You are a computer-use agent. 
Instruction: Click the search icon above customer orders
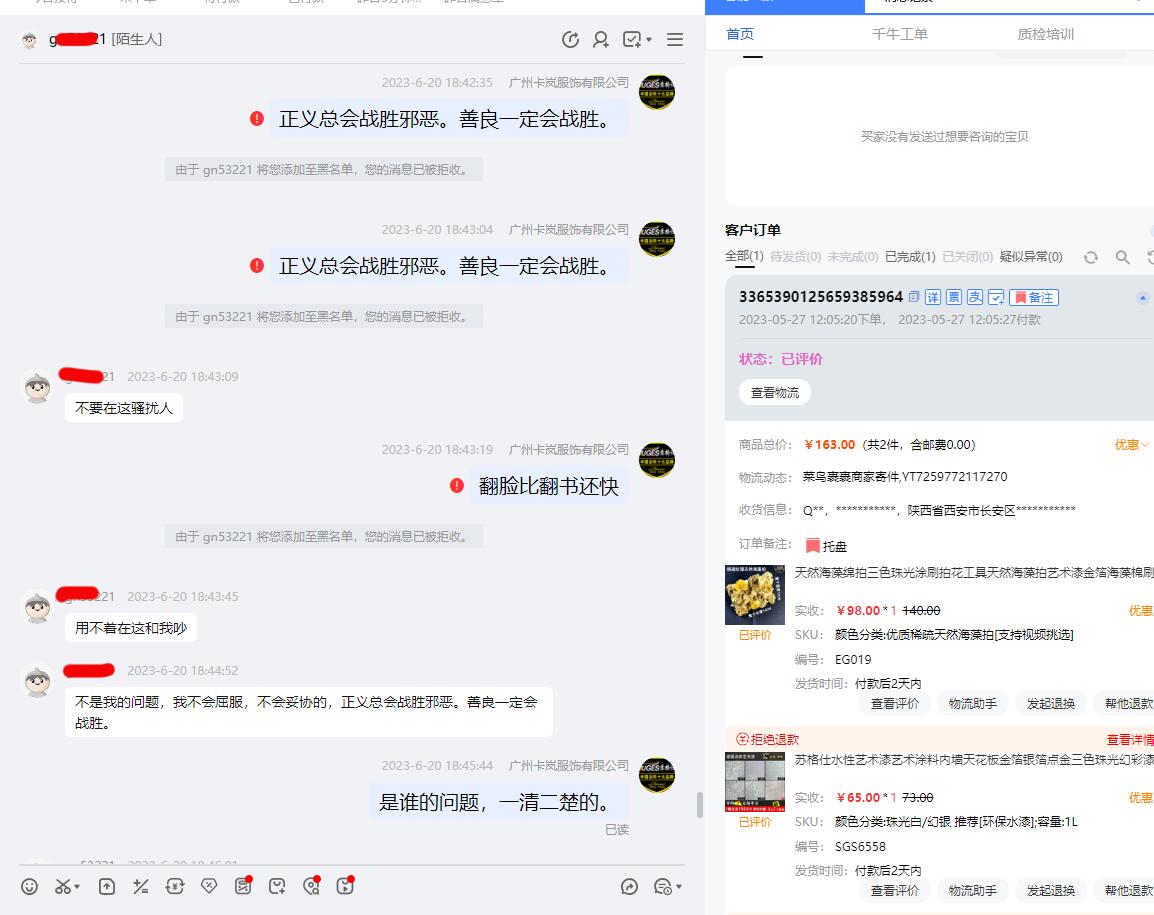pos(1120,257)
